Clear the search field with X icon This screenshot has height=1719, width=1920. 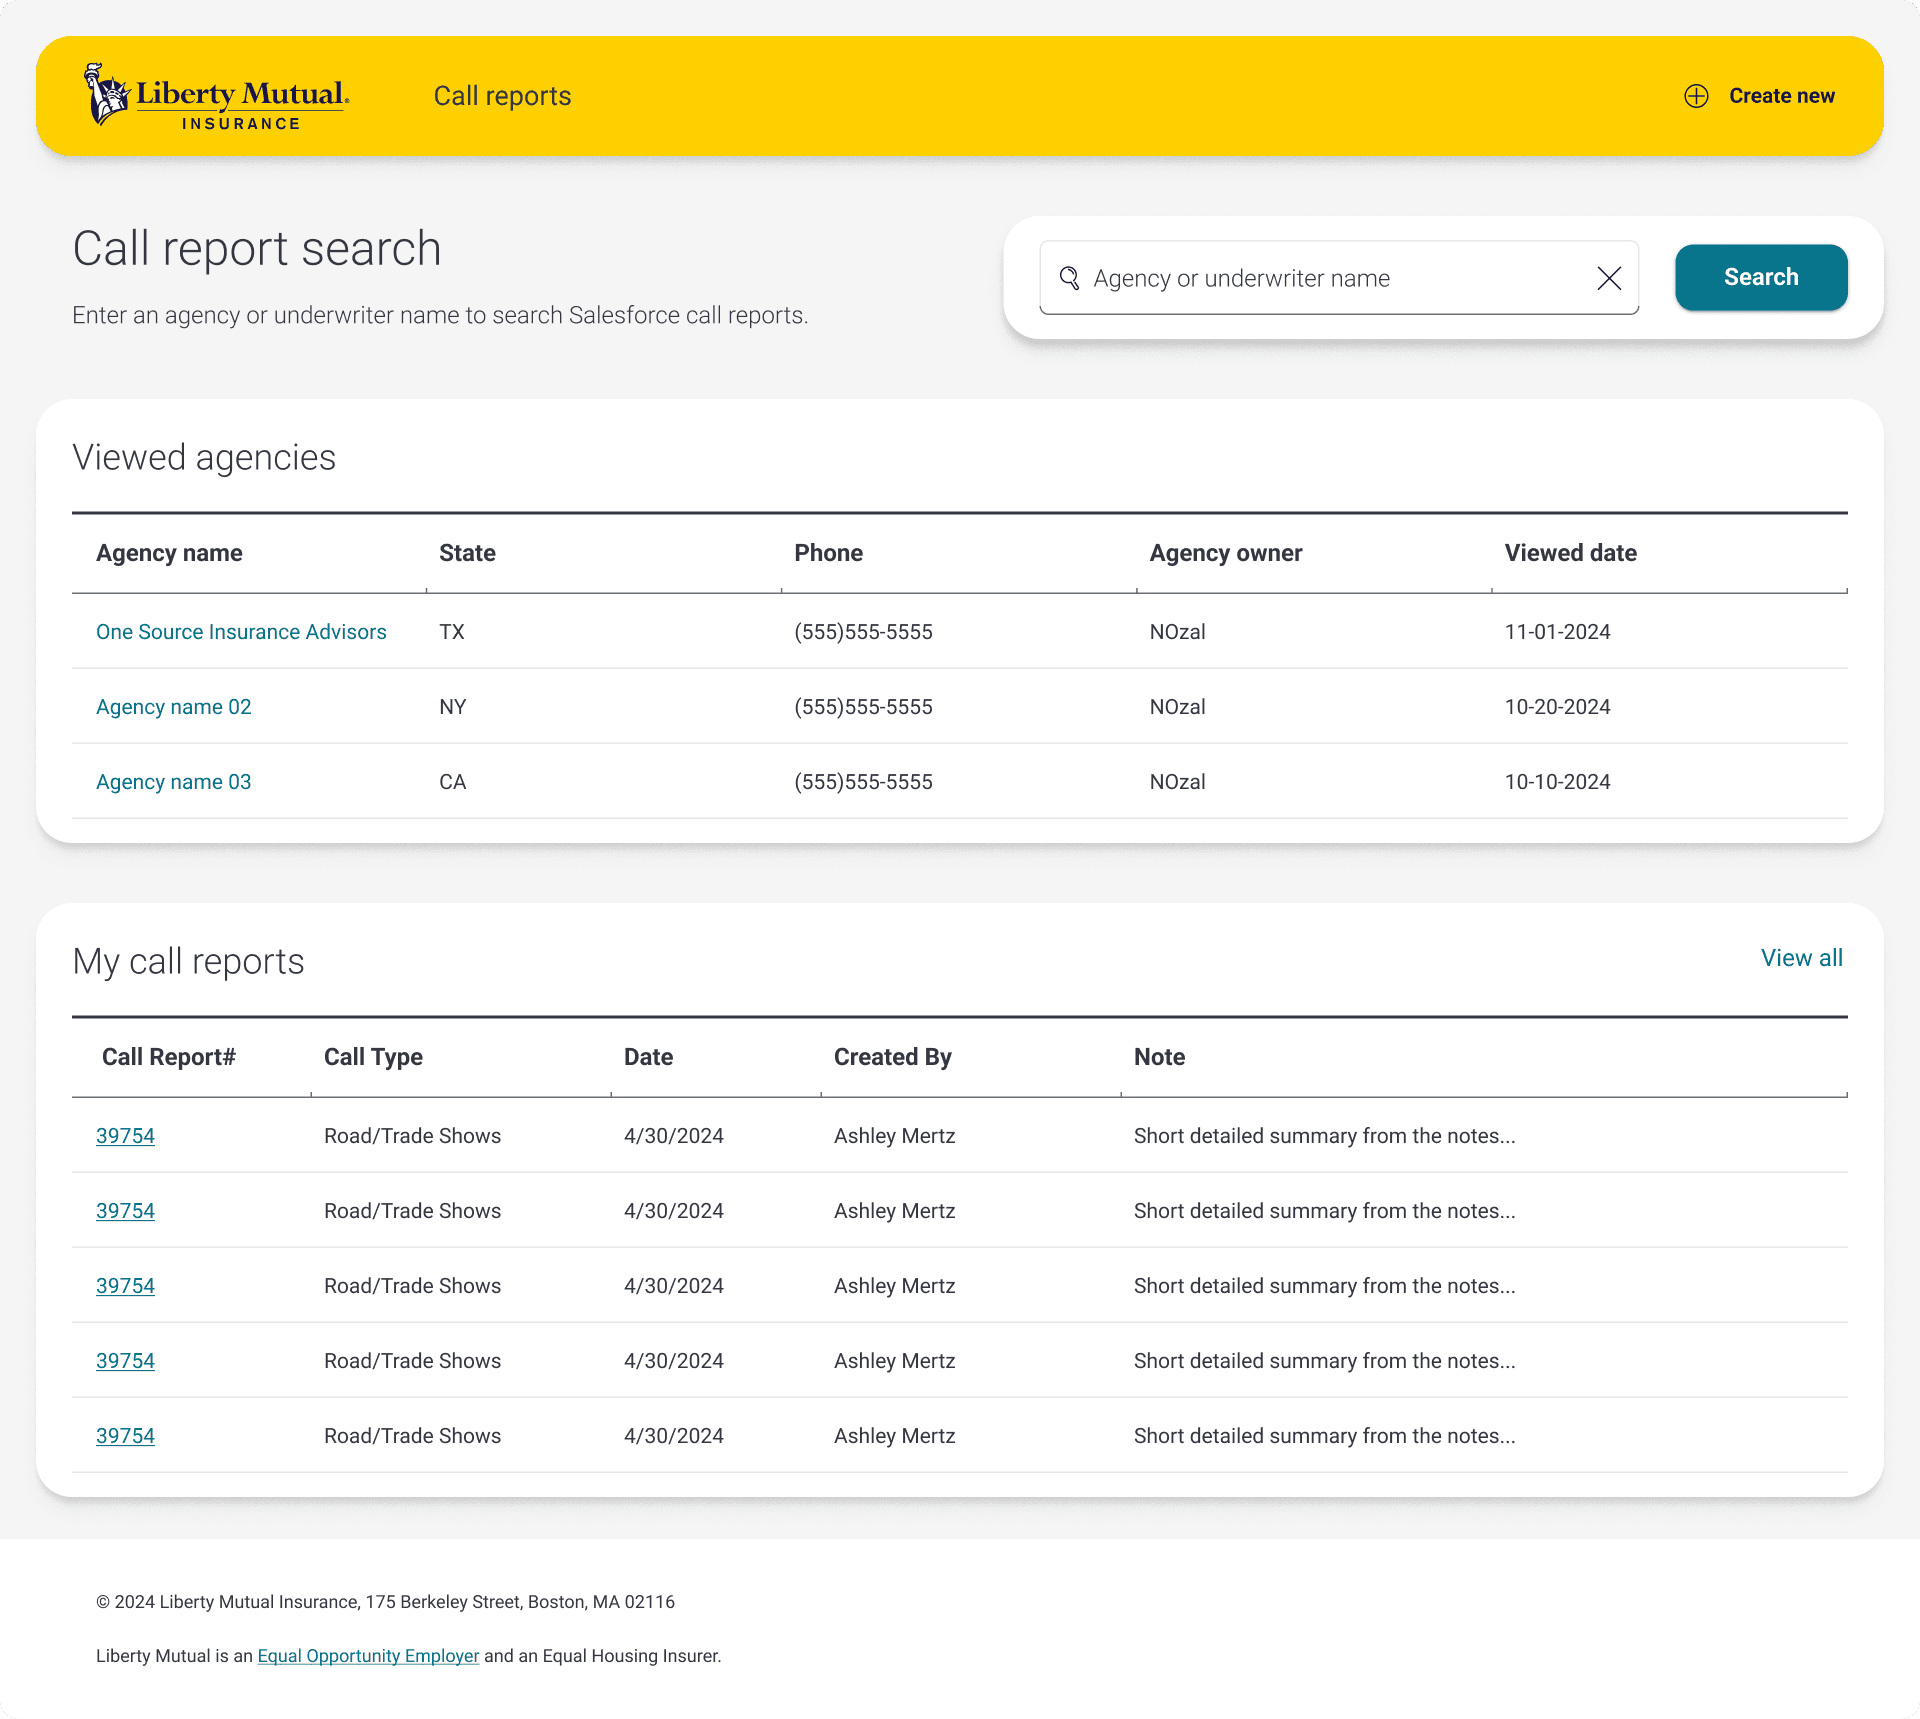(x=1609, y=278)
